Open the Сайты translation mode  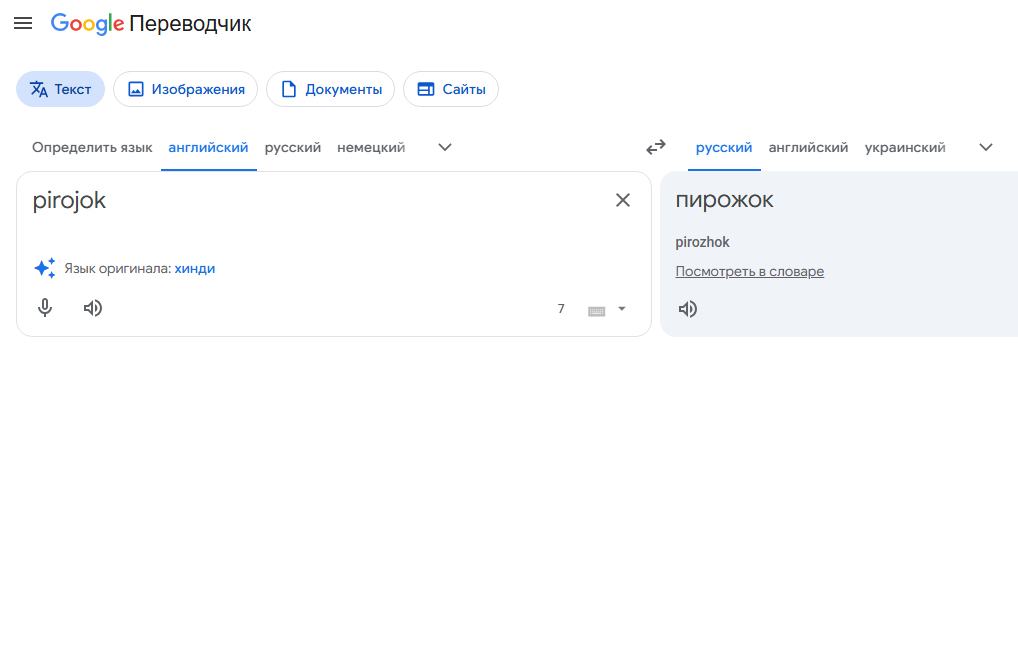coord(451,89)
